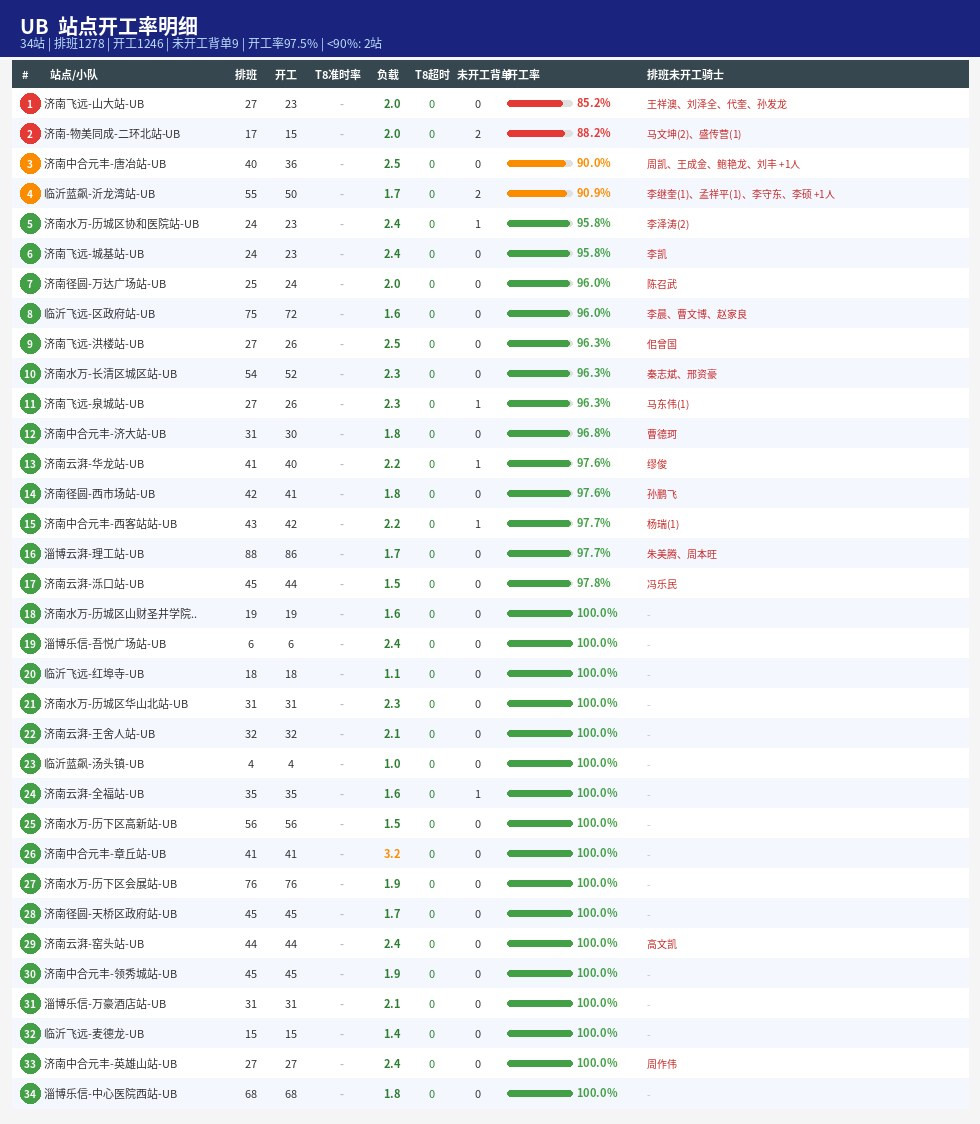
Task: Click the orange 3.2 load value for 章丘站
Action: (x=392, y=854)
